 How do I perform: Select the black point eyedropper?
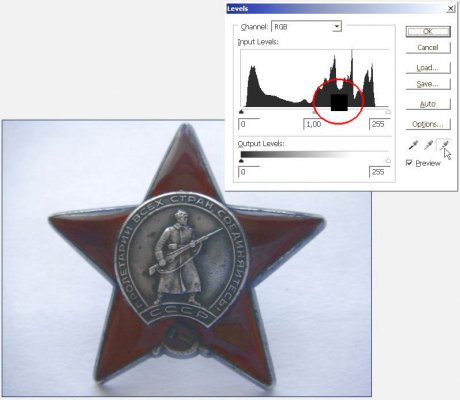413,145
